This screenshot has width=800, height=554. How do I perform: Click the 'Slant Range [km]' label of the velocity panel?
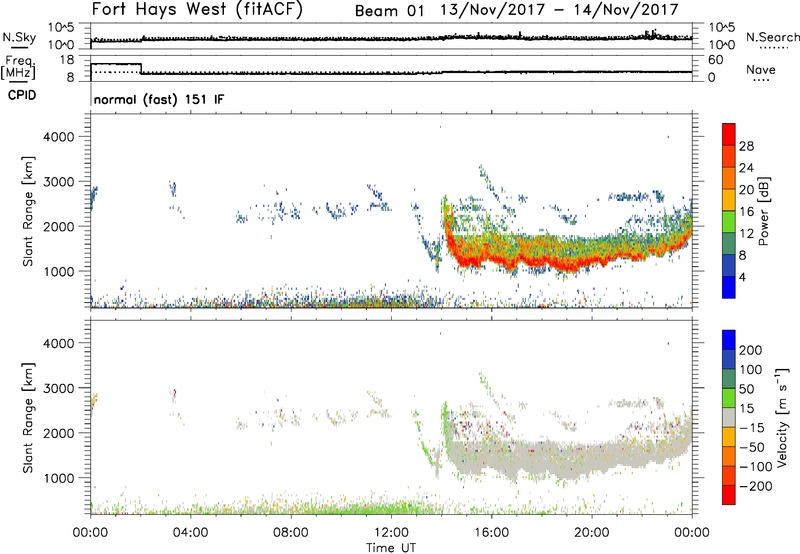(x=28, y=417)
